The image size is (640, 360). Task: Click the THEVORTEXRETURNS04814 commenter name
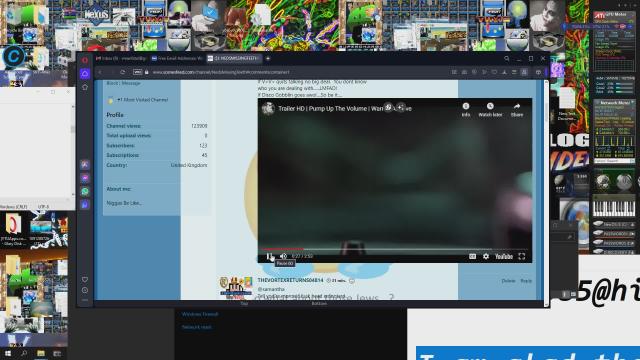(290, 280)
